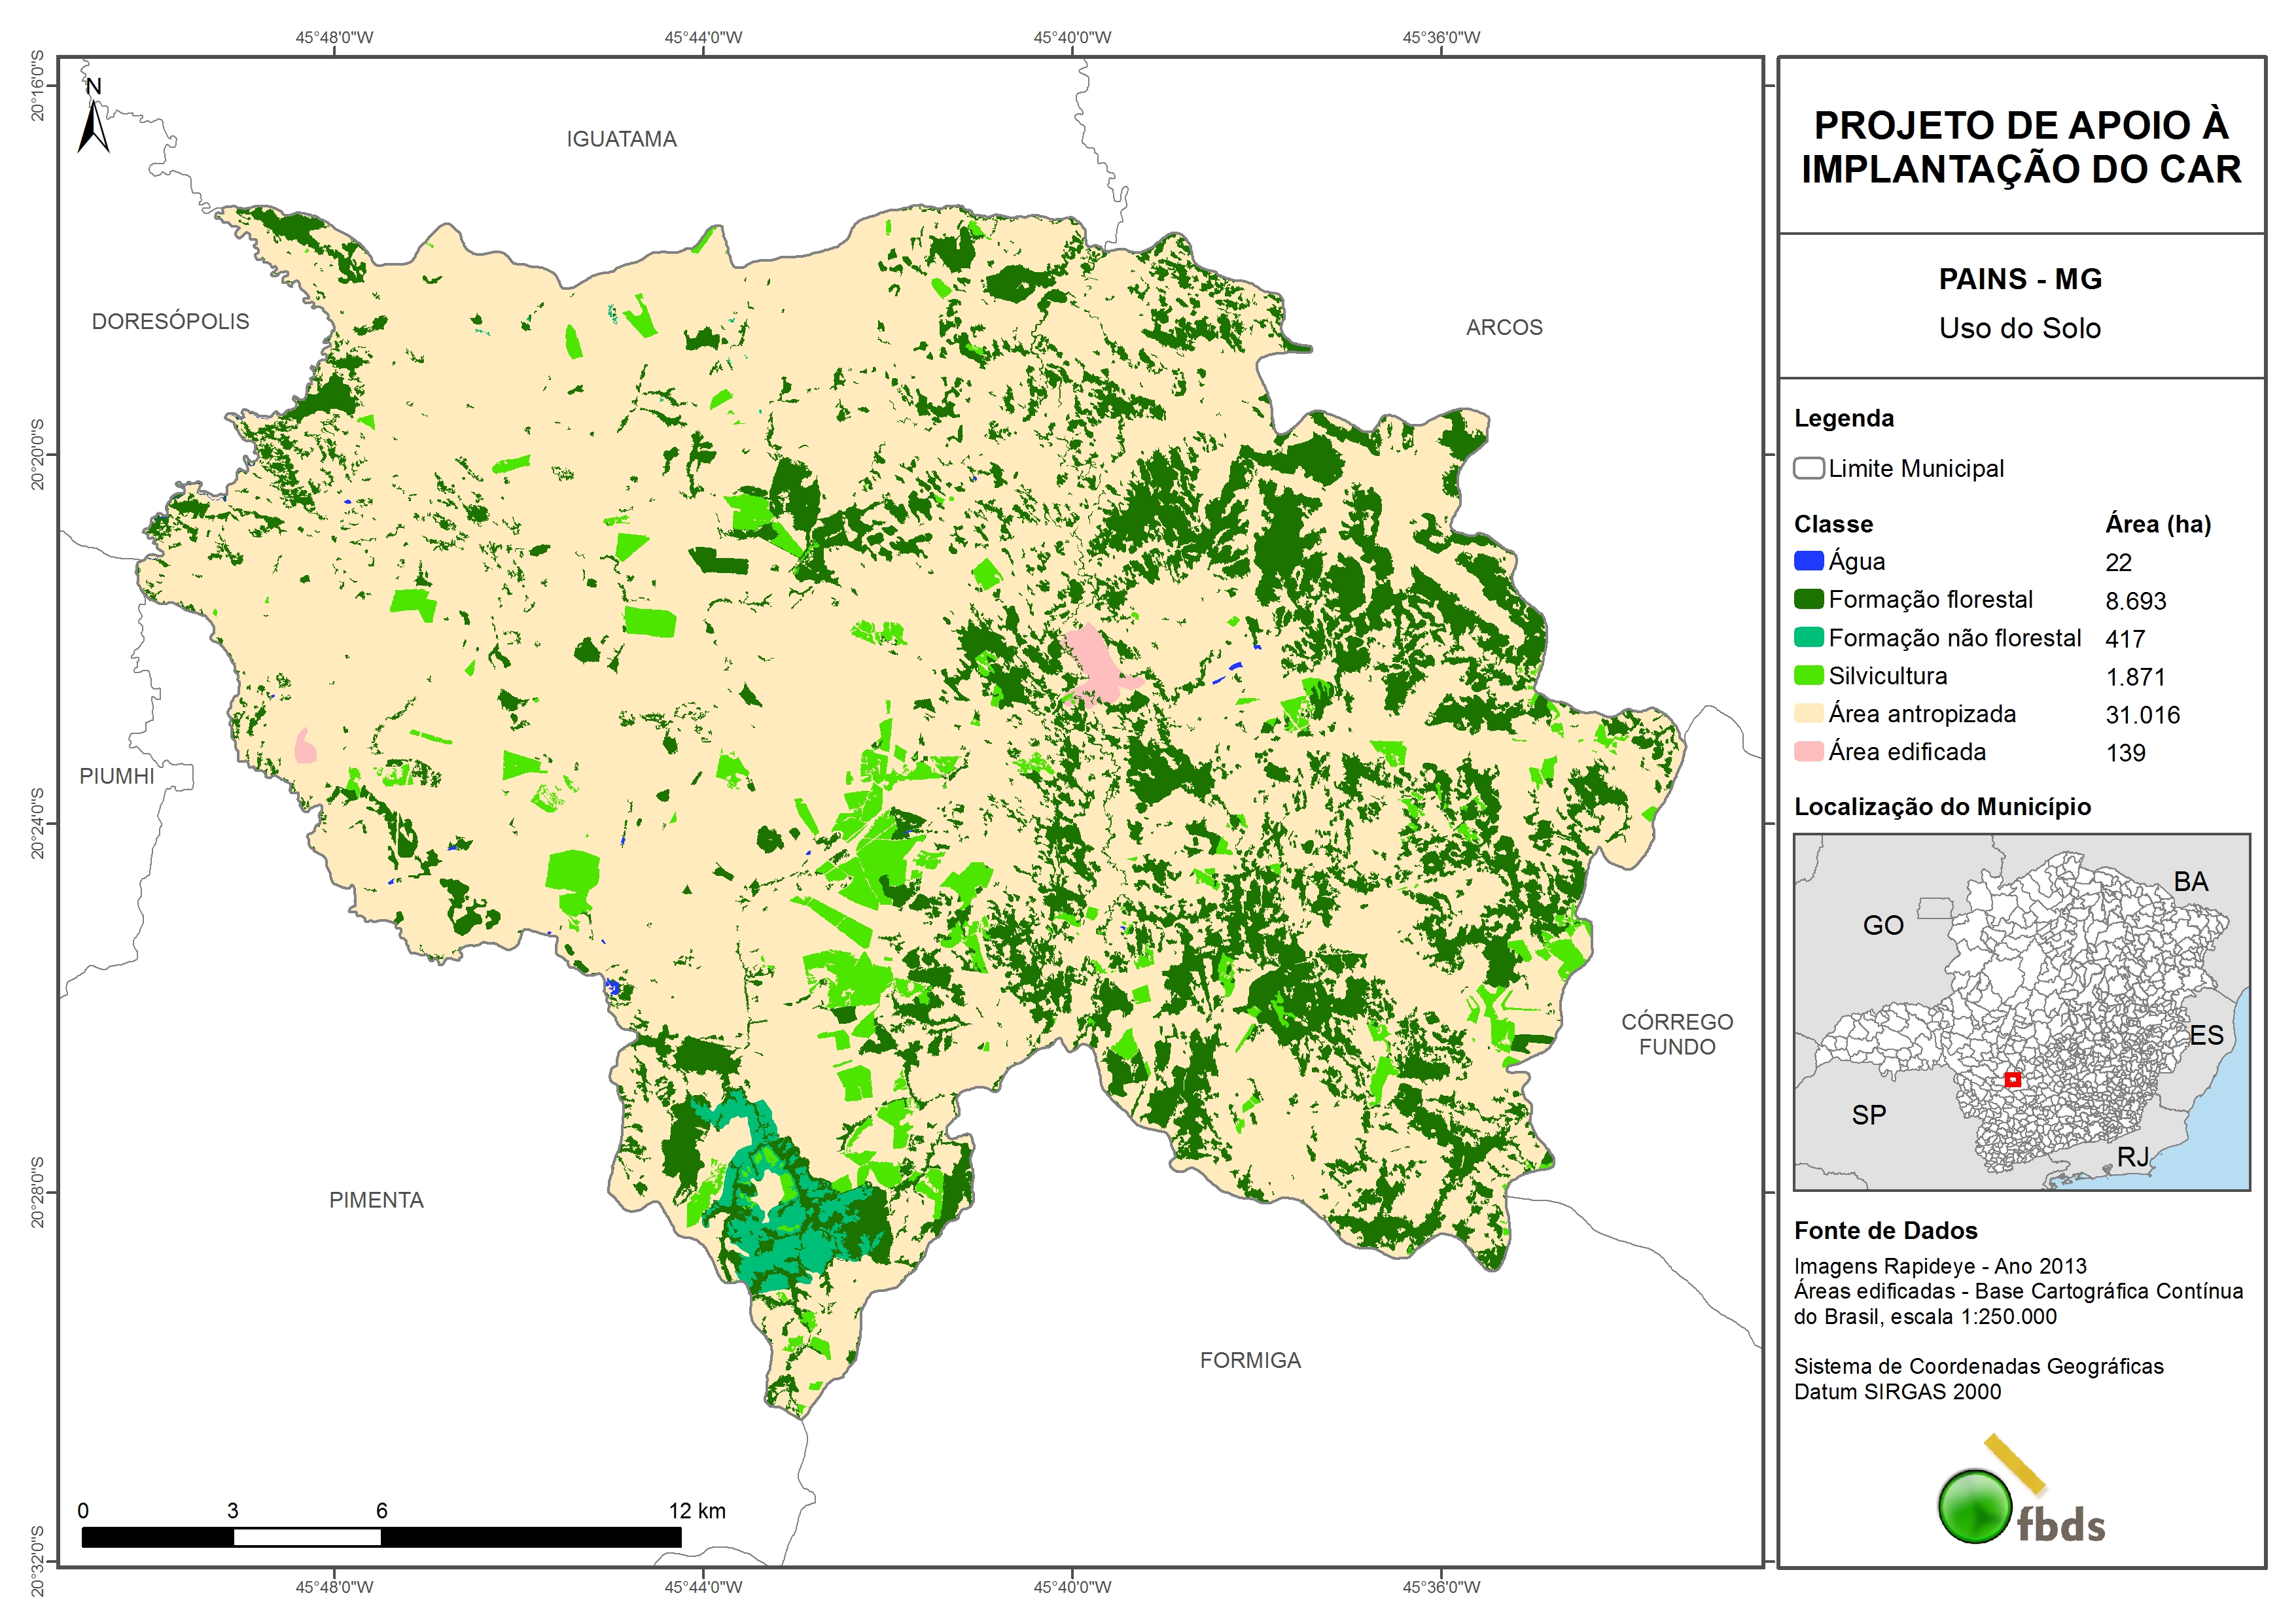
Task: Click the PAINS - MG title text
Action: [x=2020, y=279]
